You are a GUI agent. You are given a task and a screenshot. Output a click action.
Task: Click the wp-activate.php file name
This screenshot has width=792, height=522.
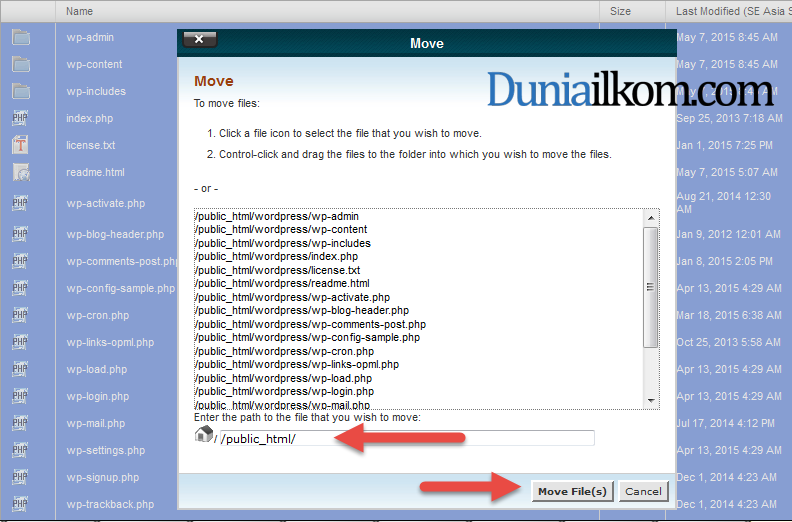(106, 203)
